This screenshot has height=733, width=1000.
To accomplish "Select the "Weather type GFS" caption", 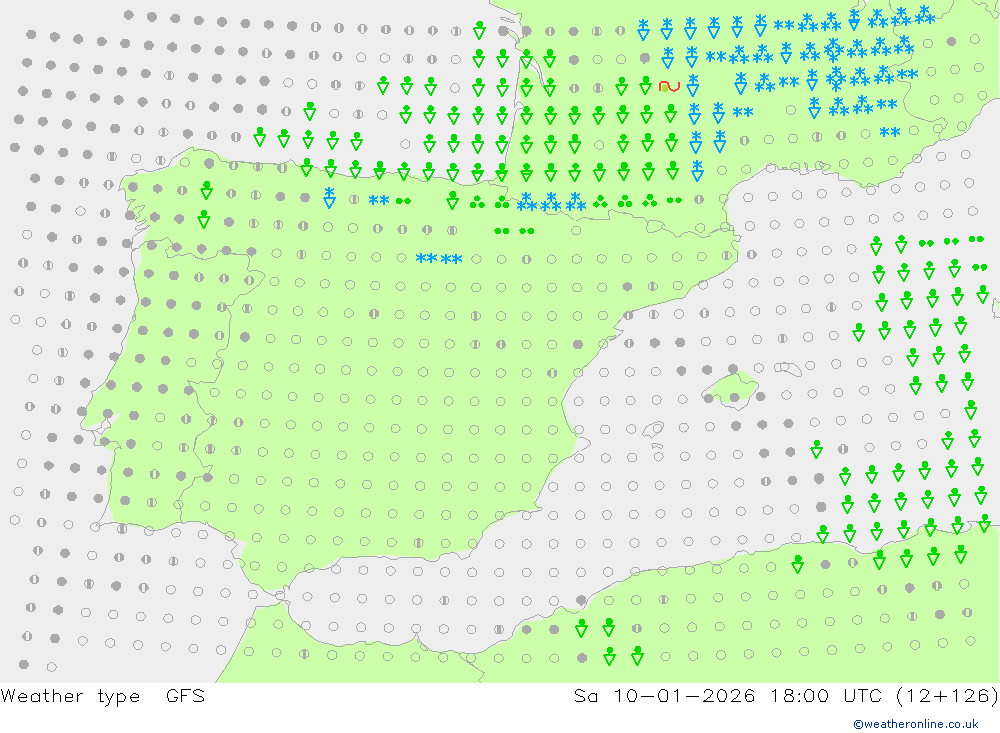I will pos(103,696).
